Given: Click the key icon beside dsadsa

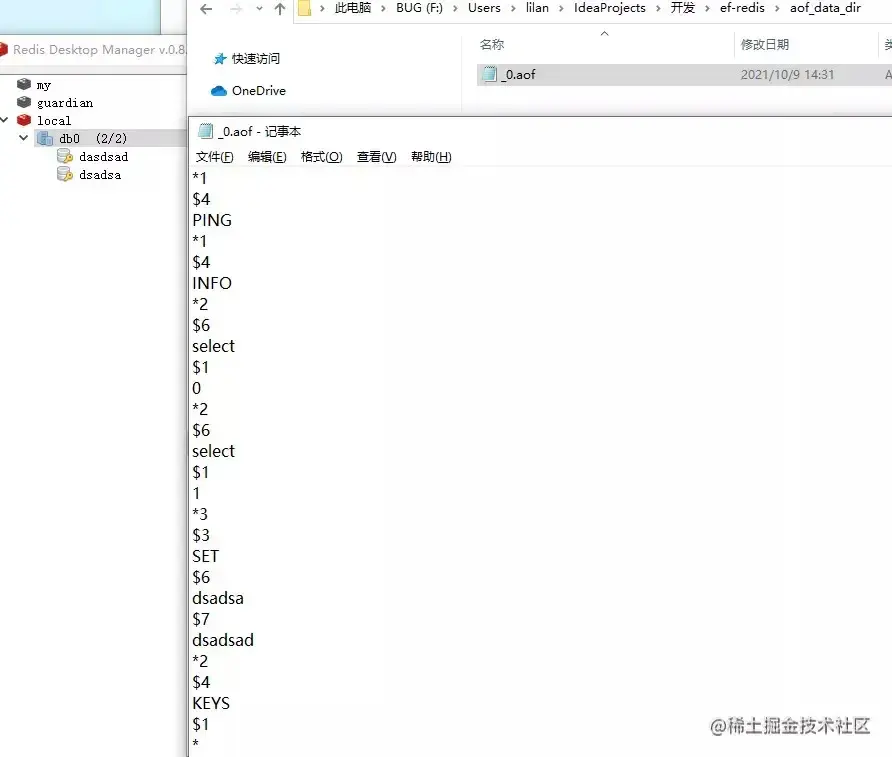Looking at the screenshot, I should point(64,174).
